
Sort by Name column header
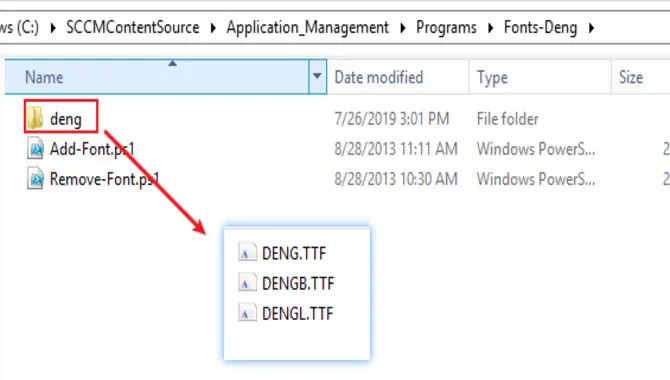click(157, 77)
